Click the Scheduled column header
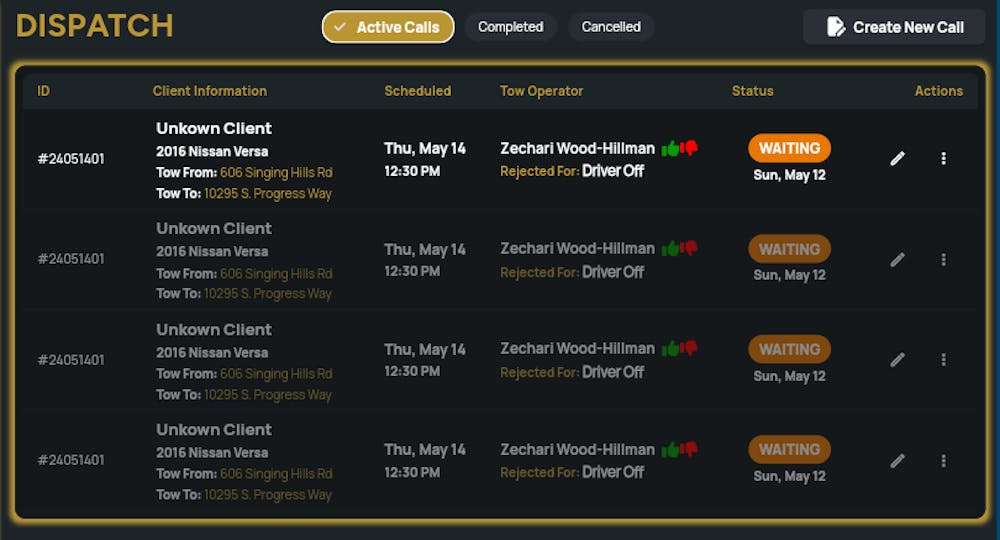The height and width of the screenshot is (540, 1000). coord(417,91)
